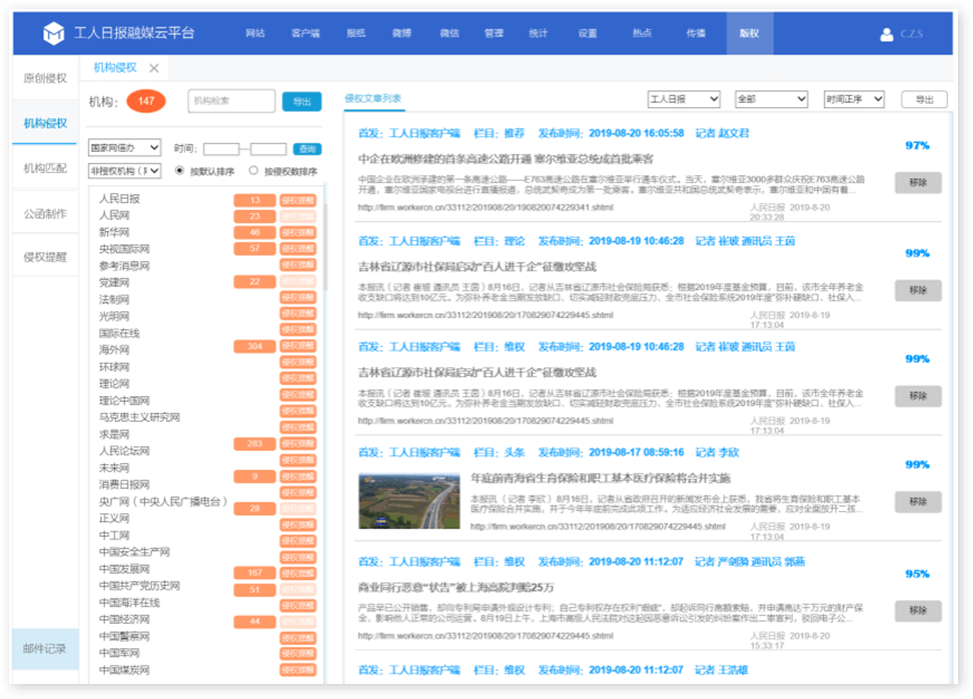This screenshot has height=699, width=973.
Task: Select 海外网 in institution list
Action: point(114,350)
